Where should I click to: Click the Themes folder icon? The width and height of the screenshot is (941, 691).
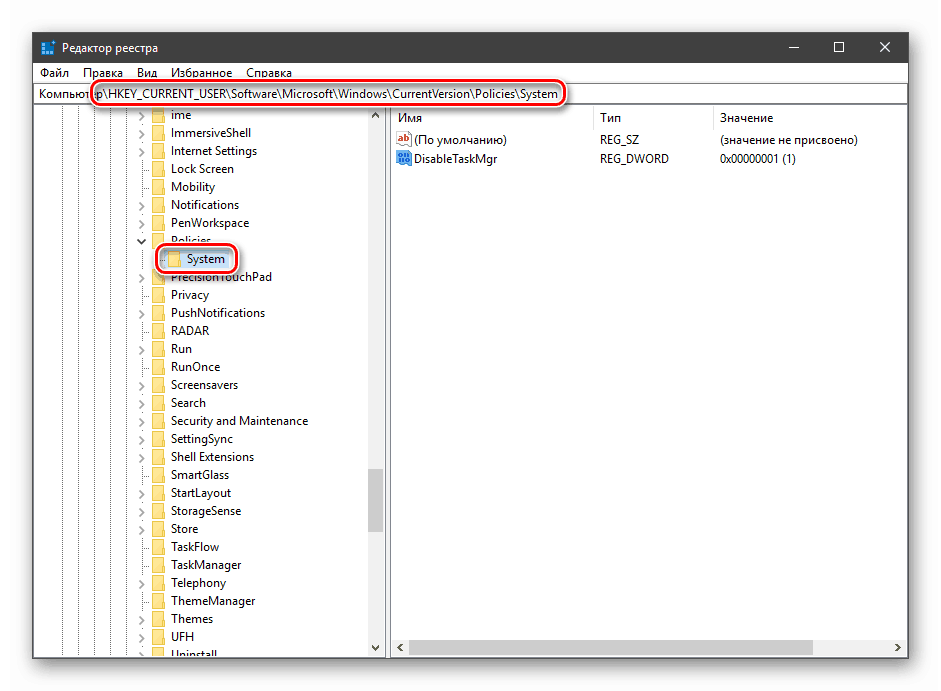coord(158,619)
